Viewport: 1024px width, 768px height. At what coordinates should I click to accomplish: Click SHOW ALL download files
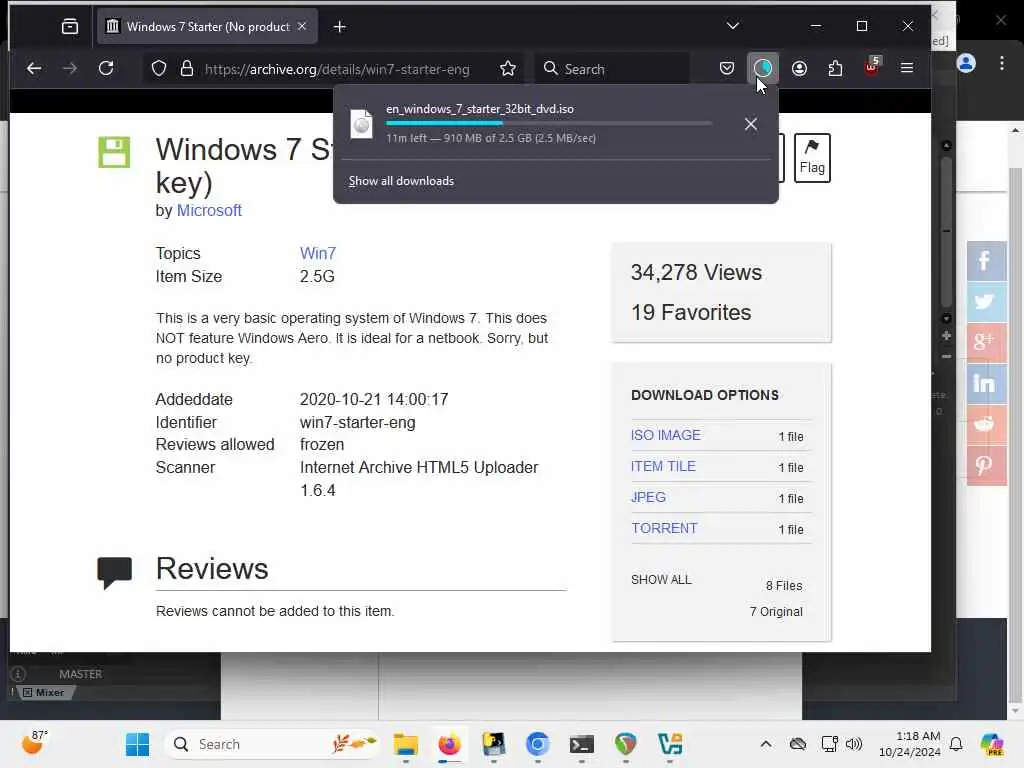(x=661, y=580)
